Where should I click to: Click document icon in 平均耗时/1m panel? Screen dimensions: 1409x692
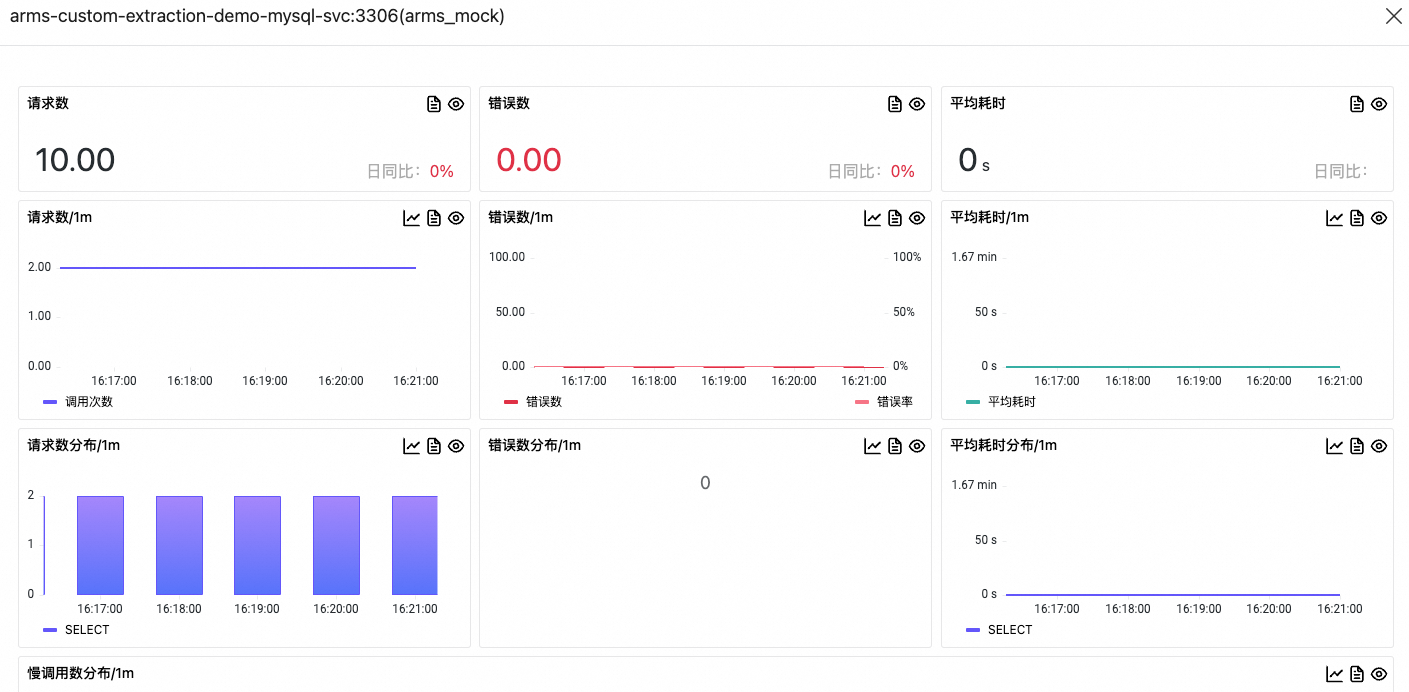pyautogui.click(x=1357, y=218)
